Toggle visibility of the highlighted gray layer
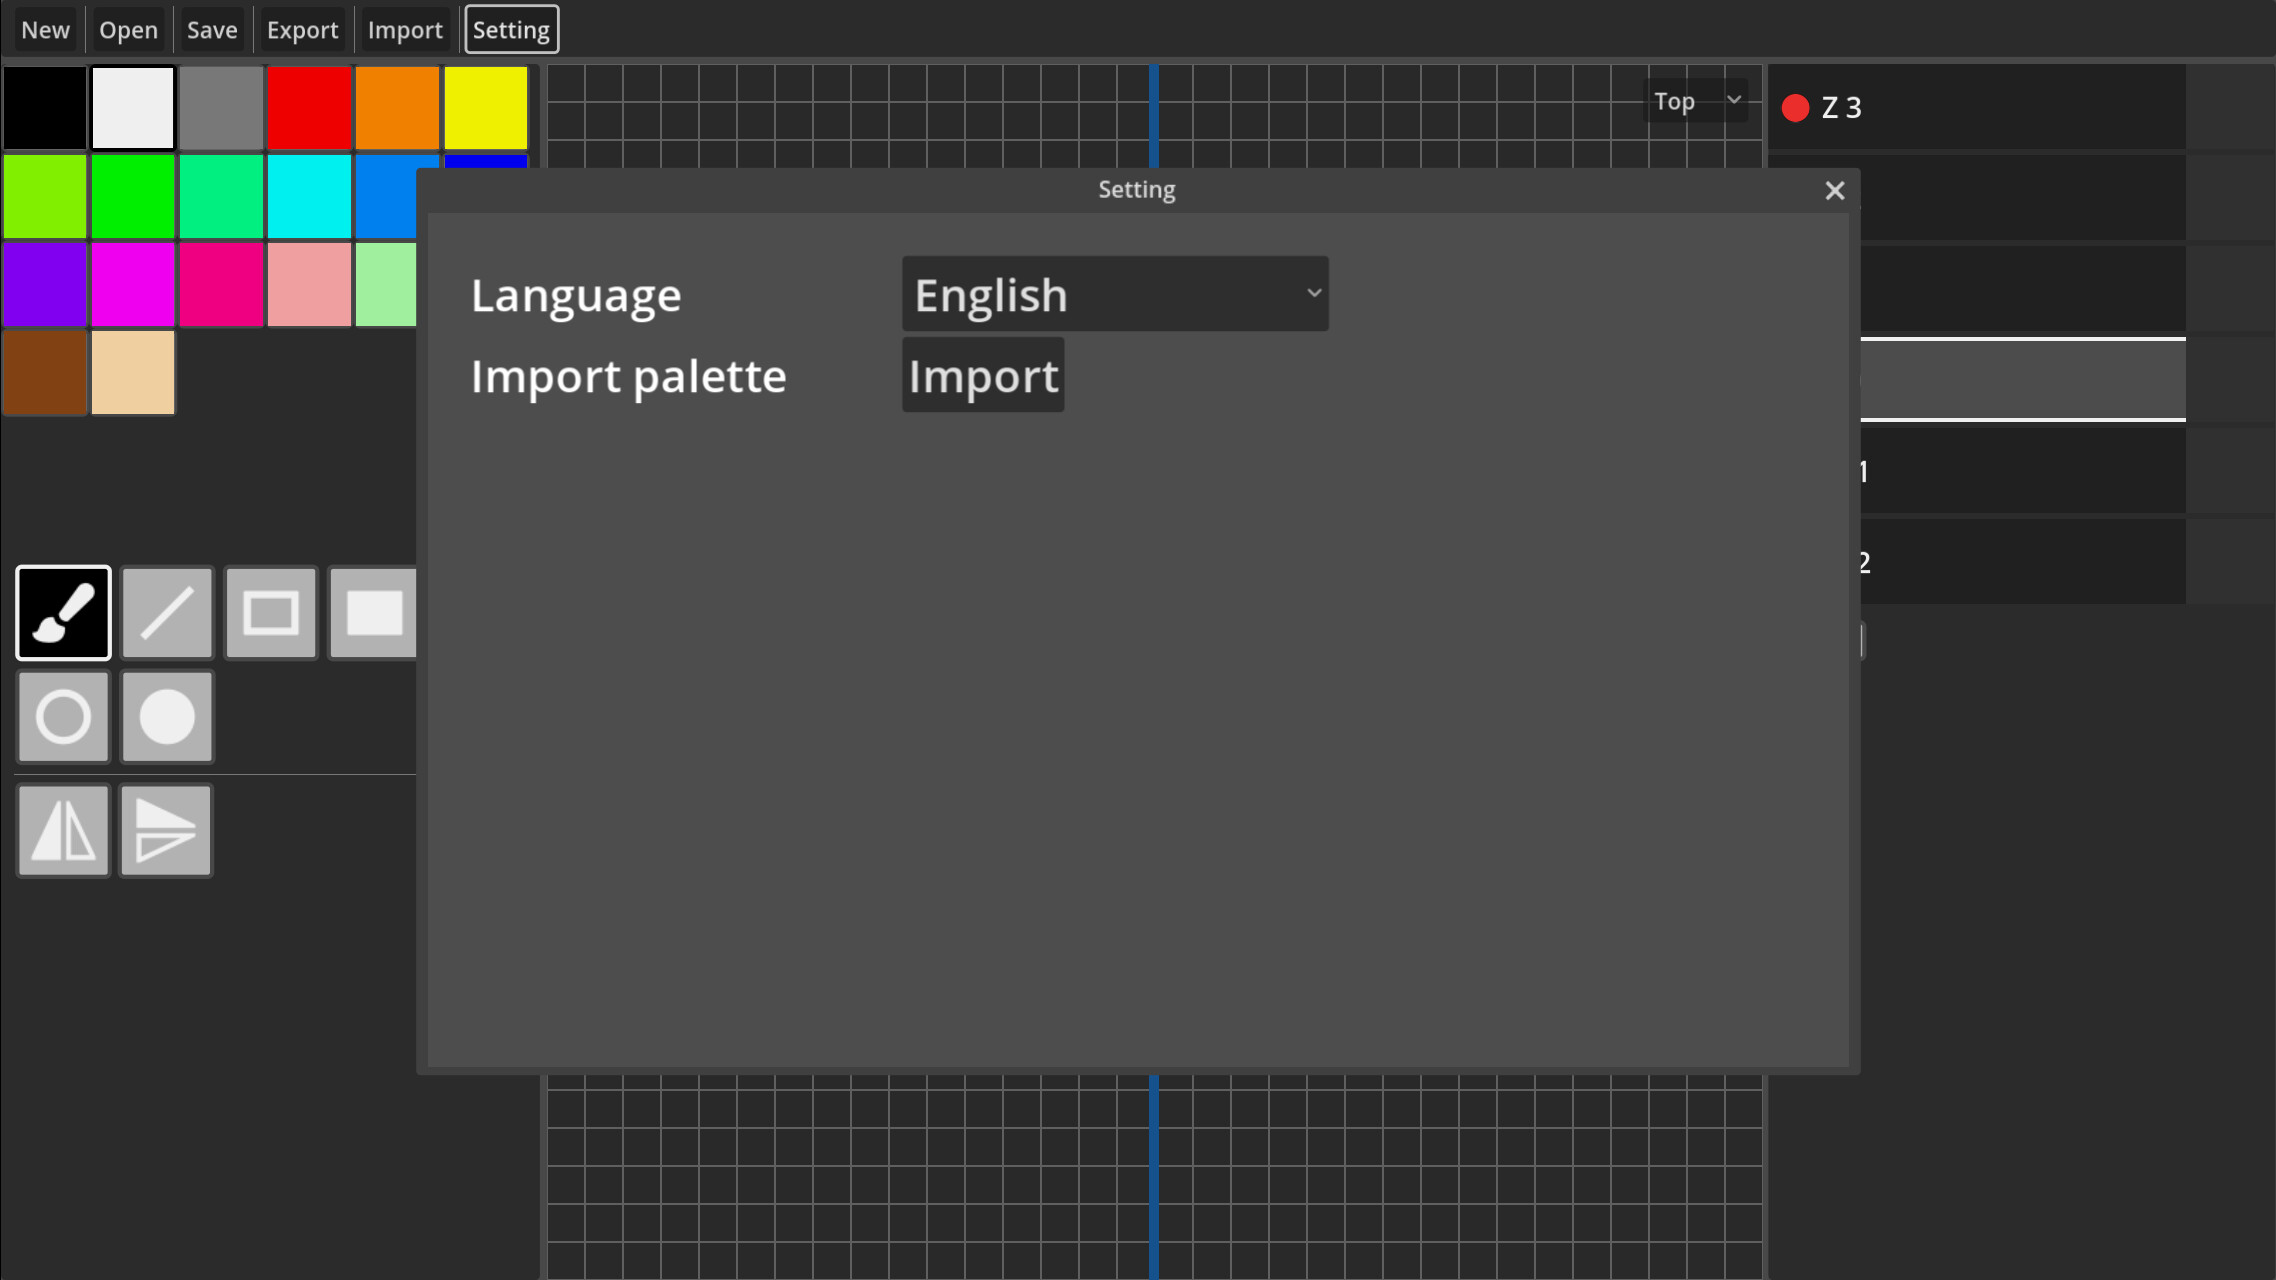The height and width of the screenshot is (1280, 2276). click(2020, 378)
